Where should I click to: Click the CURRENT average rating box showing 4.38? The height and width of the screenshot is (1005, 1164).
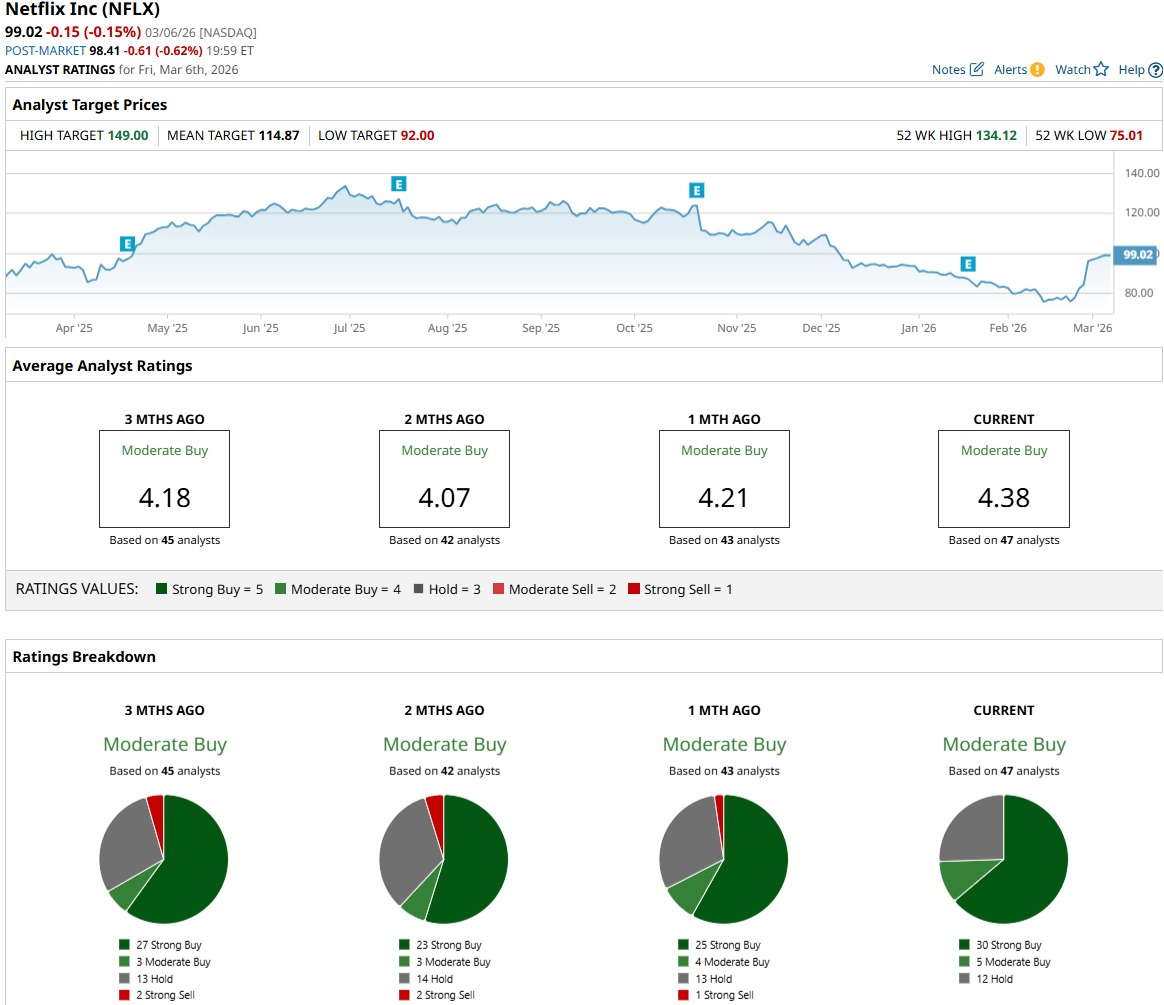pos(1003,479)
